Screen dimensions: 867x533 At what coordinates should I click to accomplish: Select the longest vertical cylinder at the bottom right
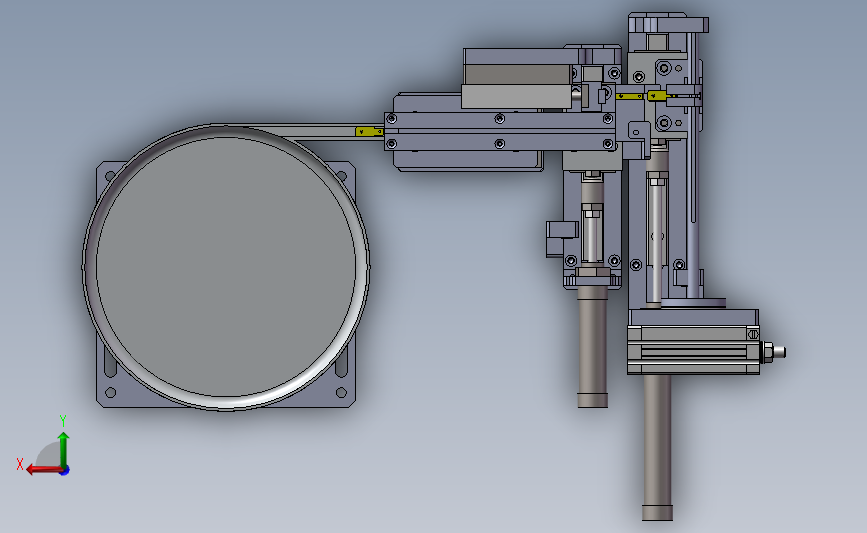tap(657, 447)
